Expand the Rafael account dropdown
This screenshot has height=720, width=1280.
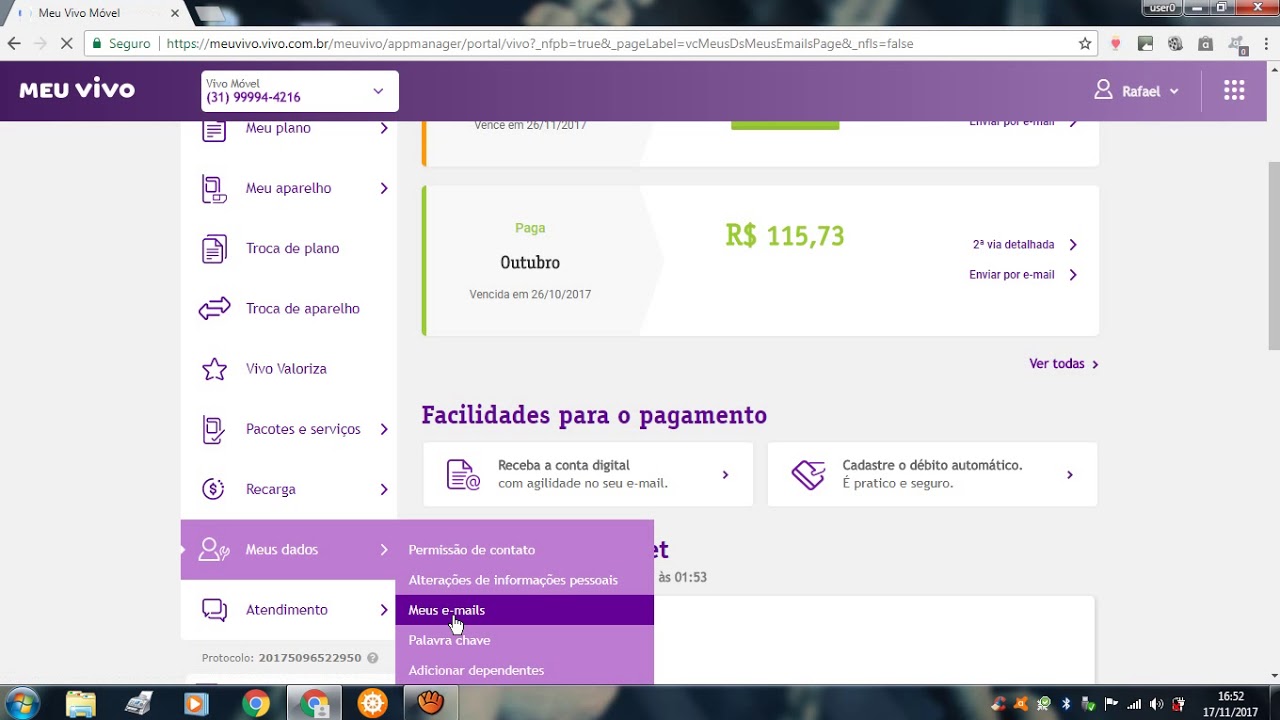click(x=1137, y=91)
